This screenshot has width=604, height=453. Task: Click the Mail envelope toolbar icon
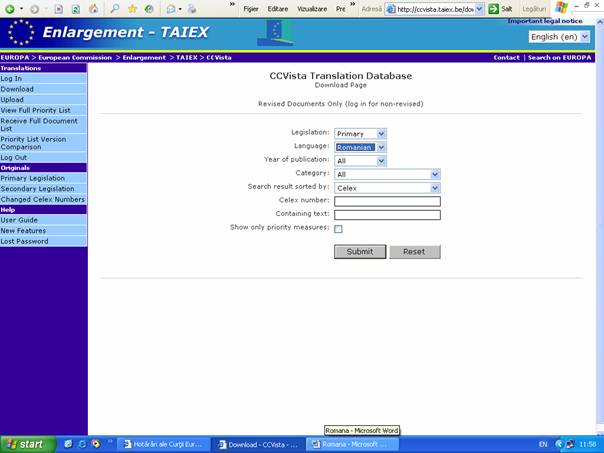point(171,9)
